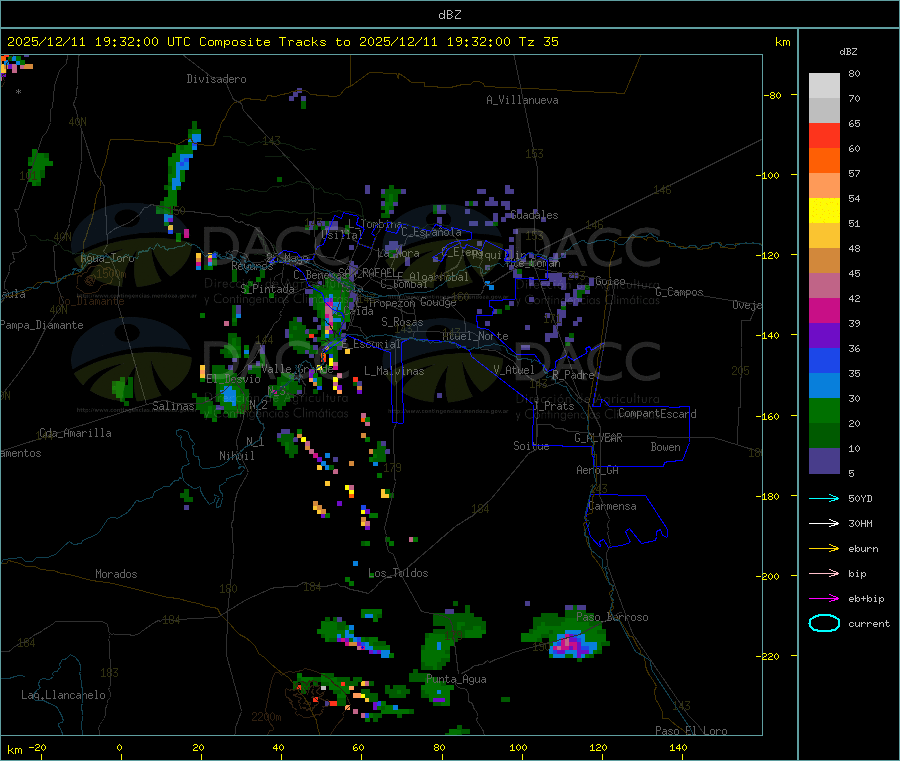The image size is (900, 761).
Task: Click the cyan 'current' ellipse legend symbol
Action: (824, 623)
